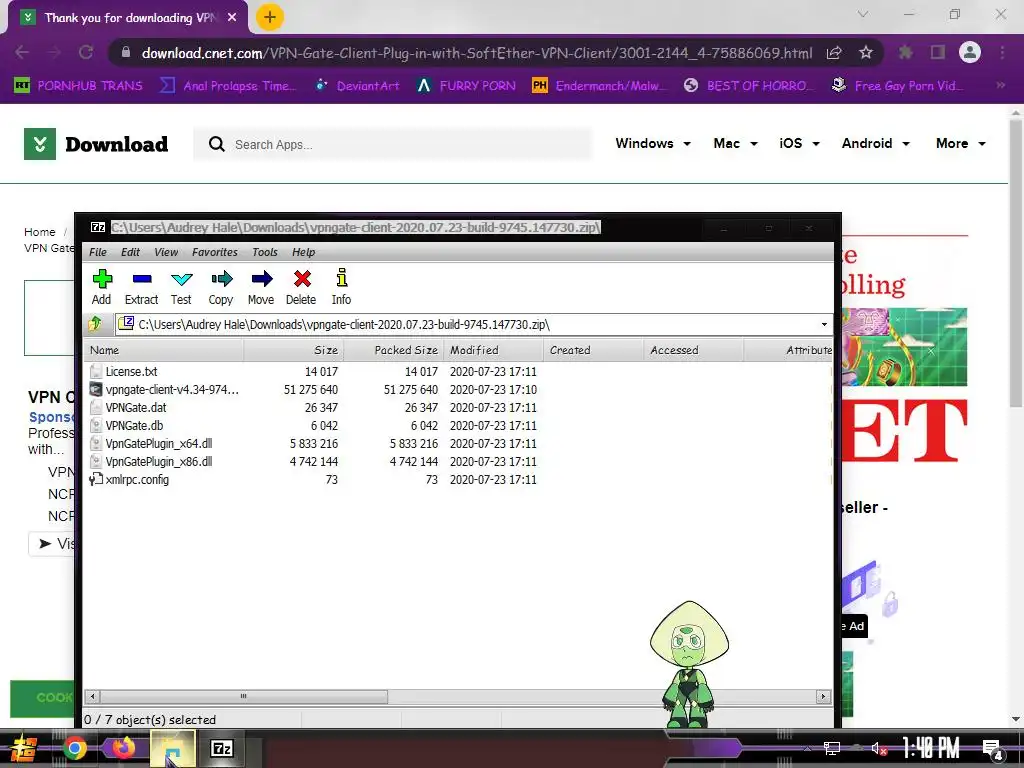Open the Chrome extensions puzzle icon
Viewport: 1024px width, 768px height.
coord(905,52)
